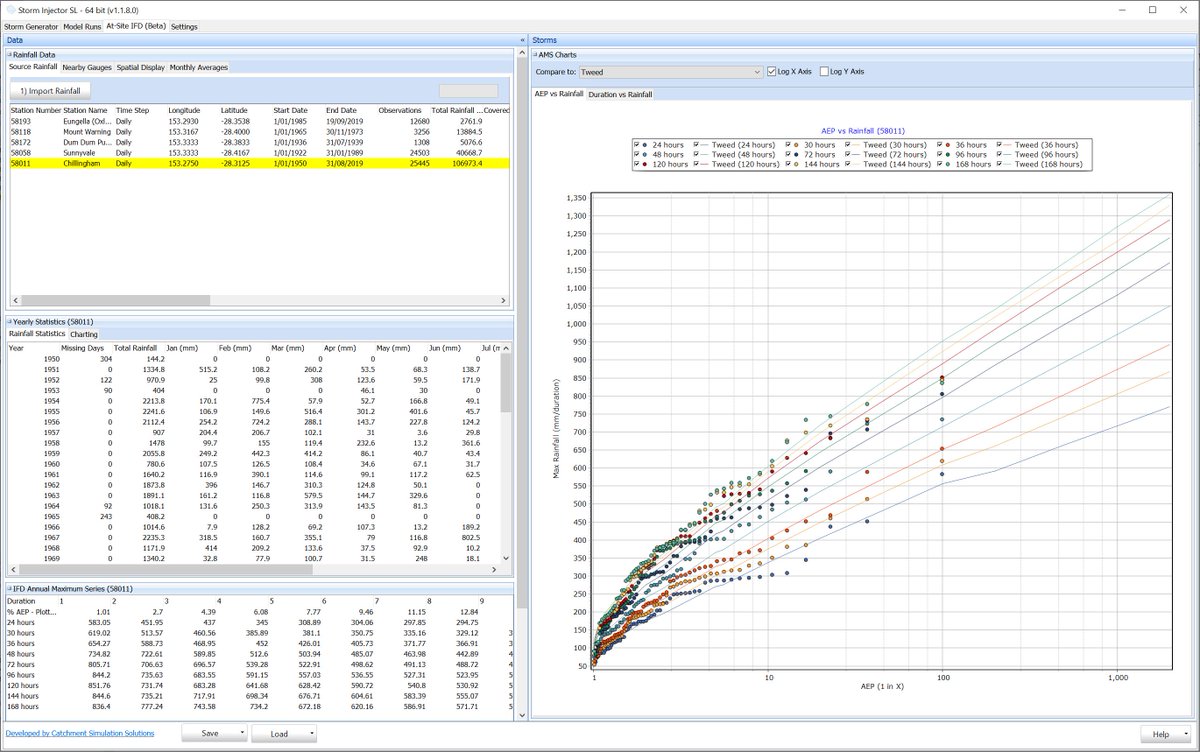Open the Monthly Averages tab

click(199, 67)
